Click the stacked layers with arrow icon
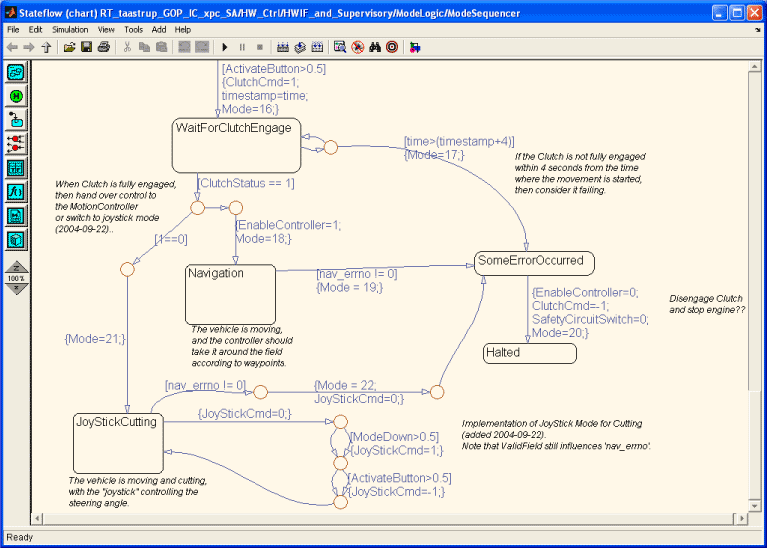767x548 pixels. [300, 47]
